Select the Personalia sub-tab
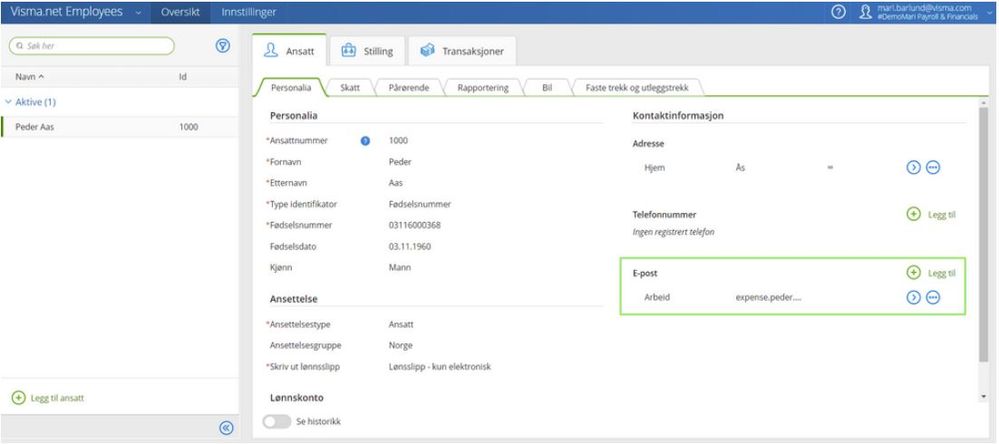Viewport: 999px width, 444px height. [x=291, y=88]
